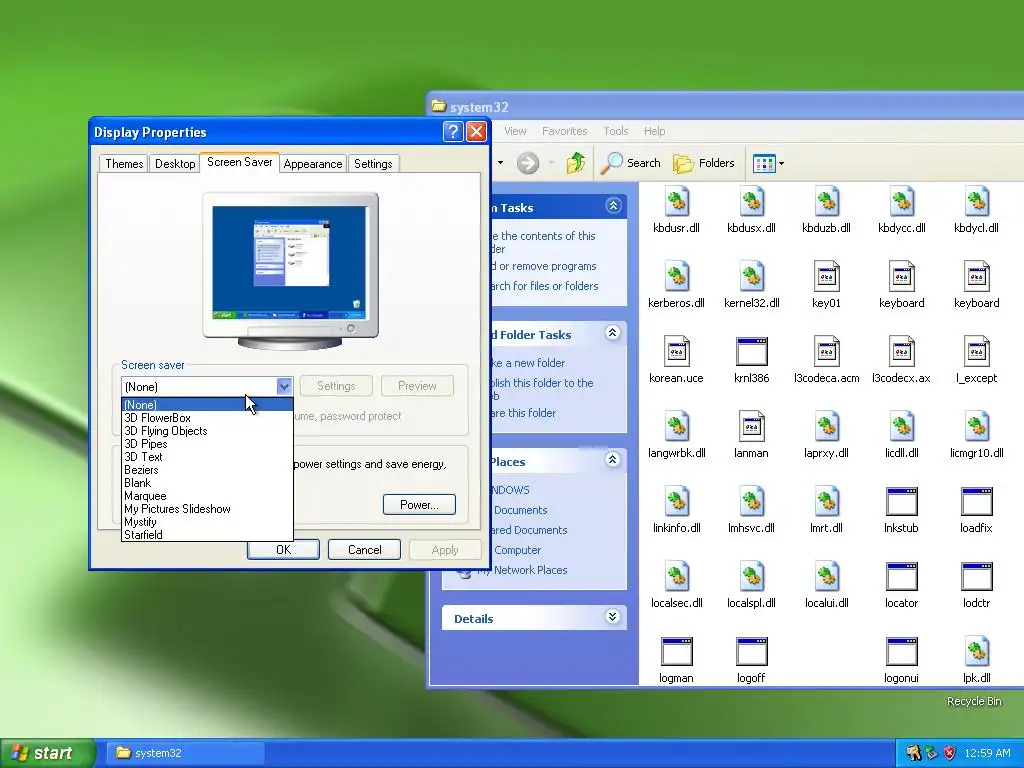
Task: Switch to the Themes tab
Action: [x=124, y=164]
